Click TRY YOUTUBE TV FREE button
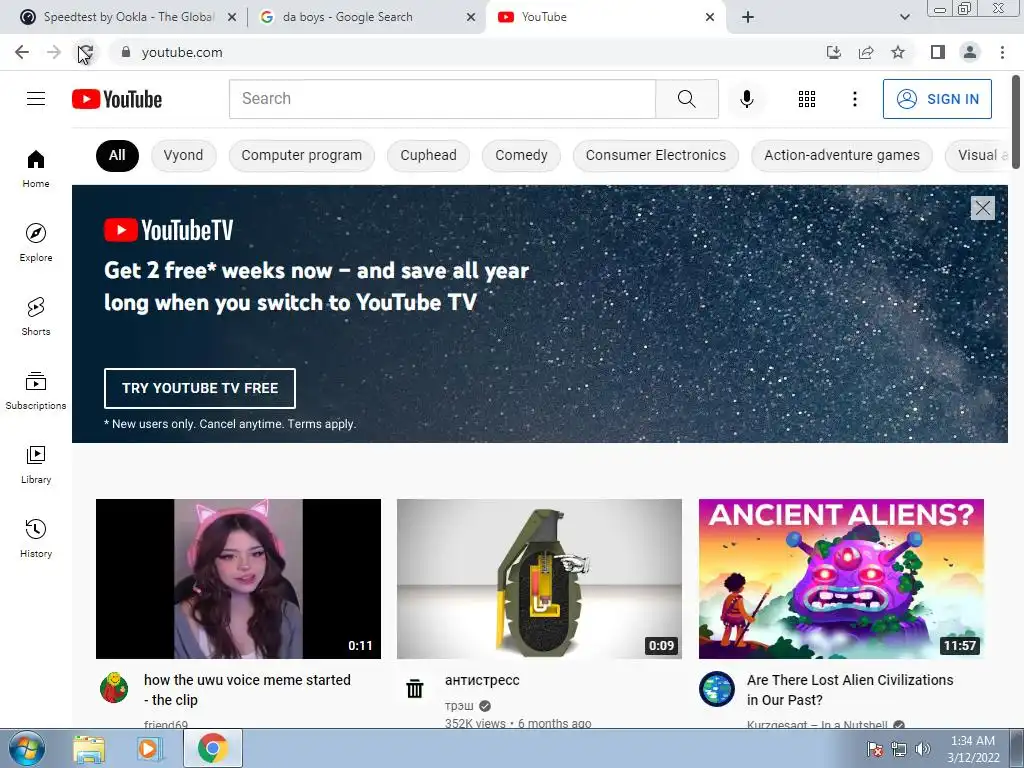Screen dimensions: 1024x768 [200, 388]
